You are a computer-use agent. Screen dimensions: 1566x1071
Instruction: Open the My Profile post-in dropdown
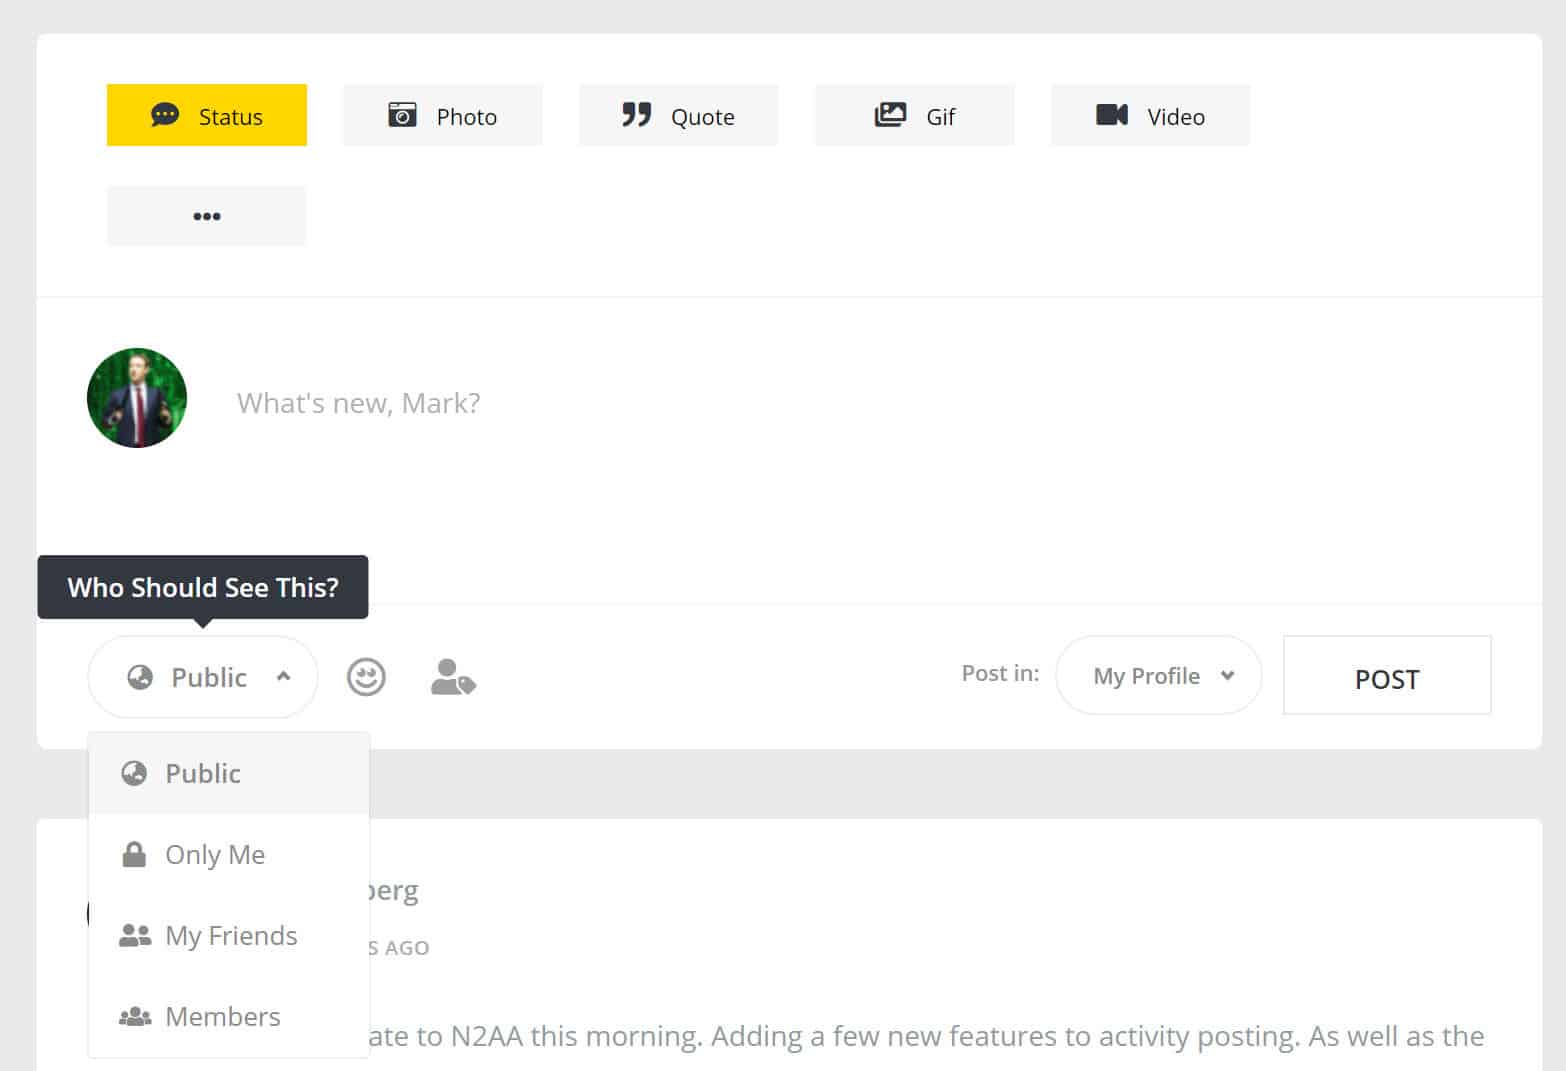tap(1159, 675)
